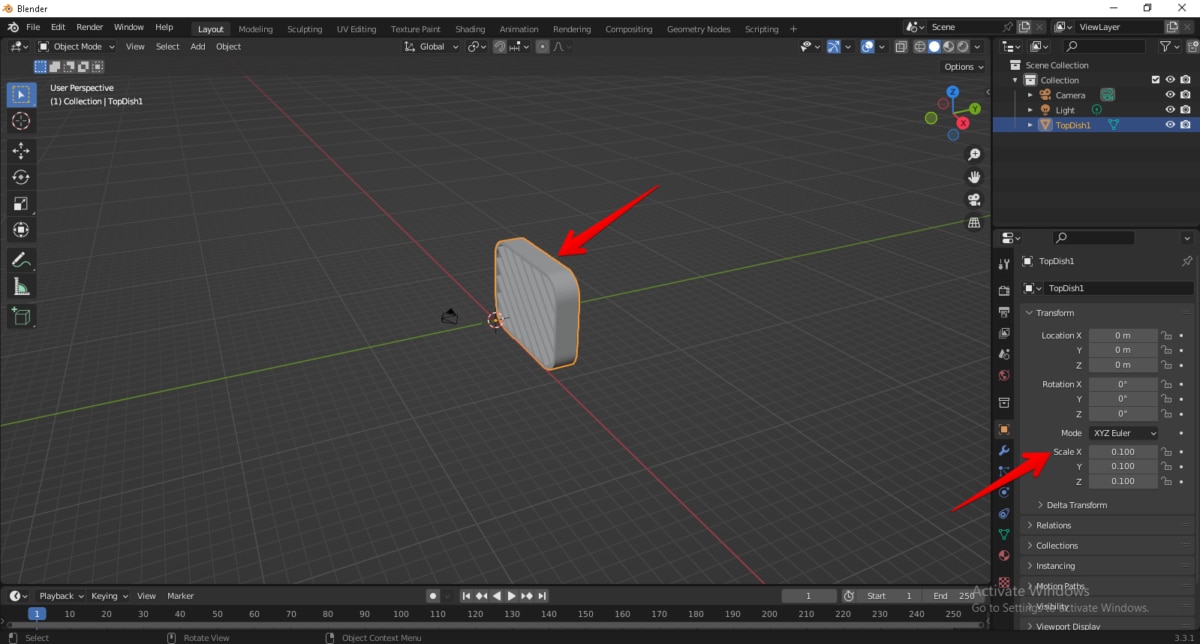Uncheck the Collection checkbox in the outliner
1200x644 pixels.
tap(1154, 79)
